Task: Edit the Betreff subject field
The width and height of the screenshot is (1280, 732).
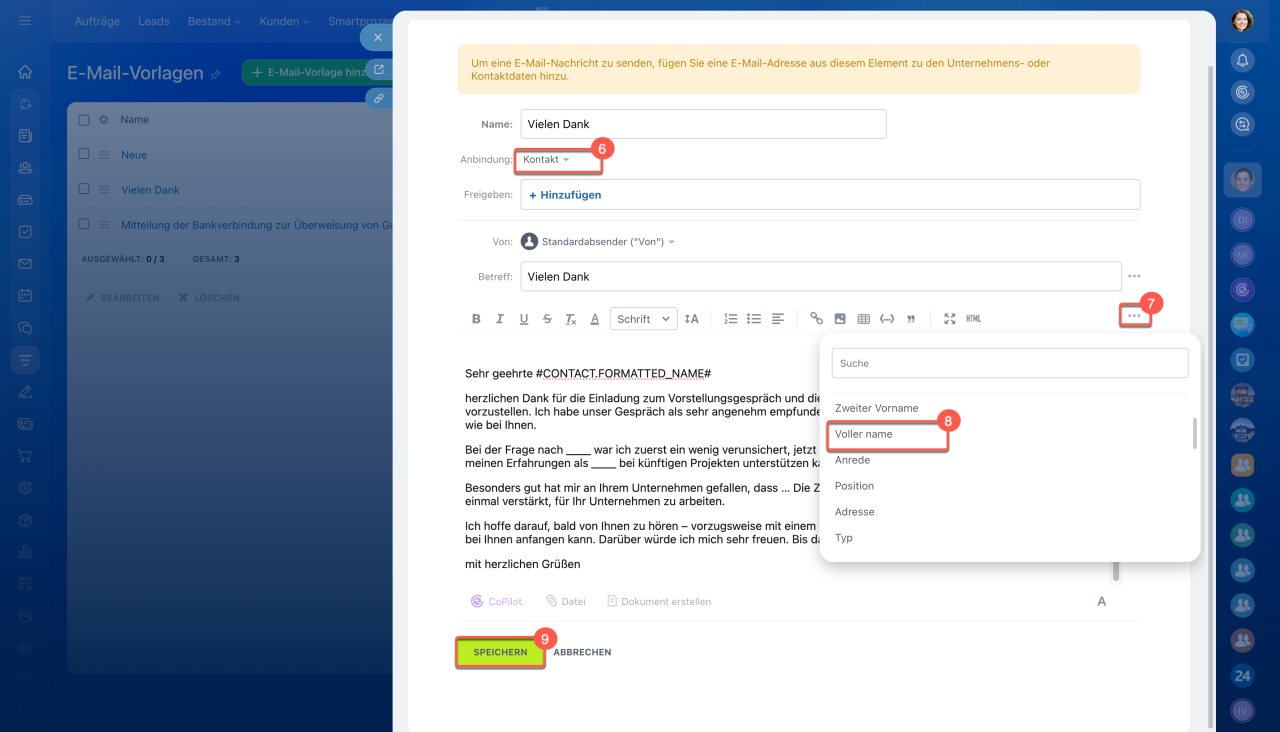Action: click(821, 277)
